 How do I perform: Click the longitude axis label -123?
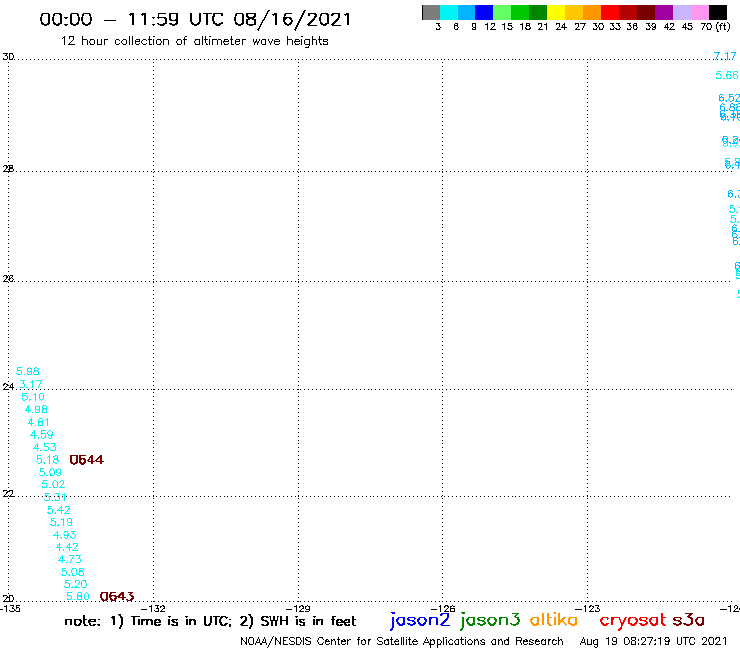pyautogui.click(x=588, y=609)
